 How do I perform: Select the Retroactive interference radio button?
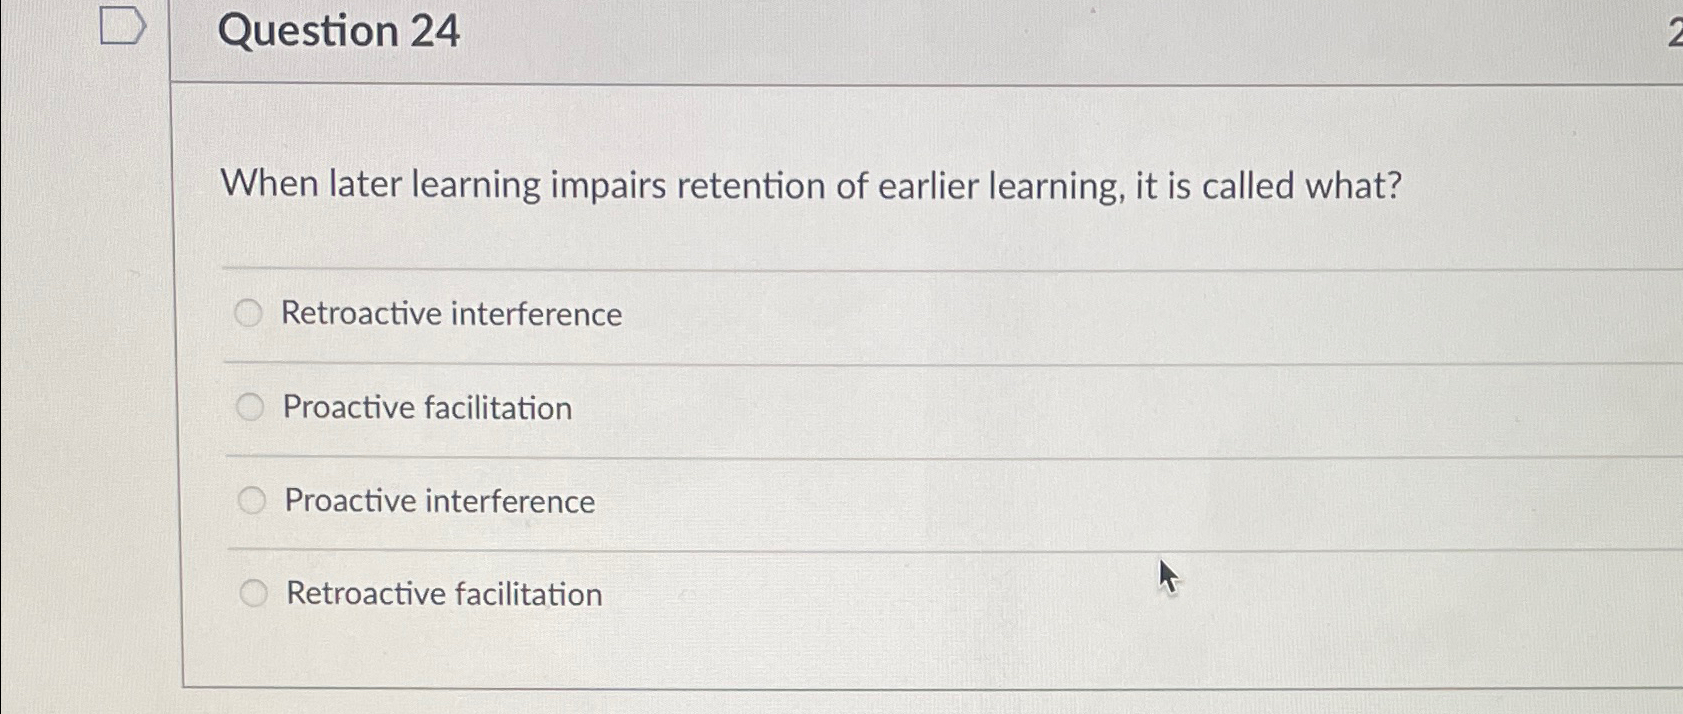pos(249,313)
